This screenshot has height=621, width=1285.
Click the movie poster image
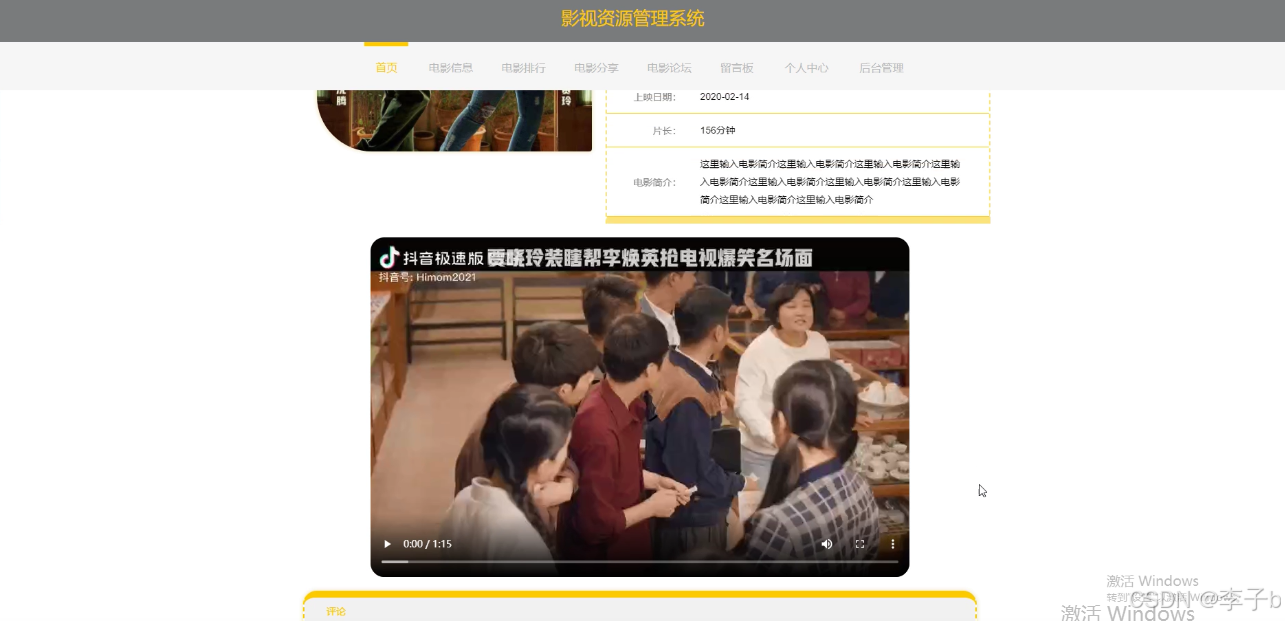coord(454,120)
